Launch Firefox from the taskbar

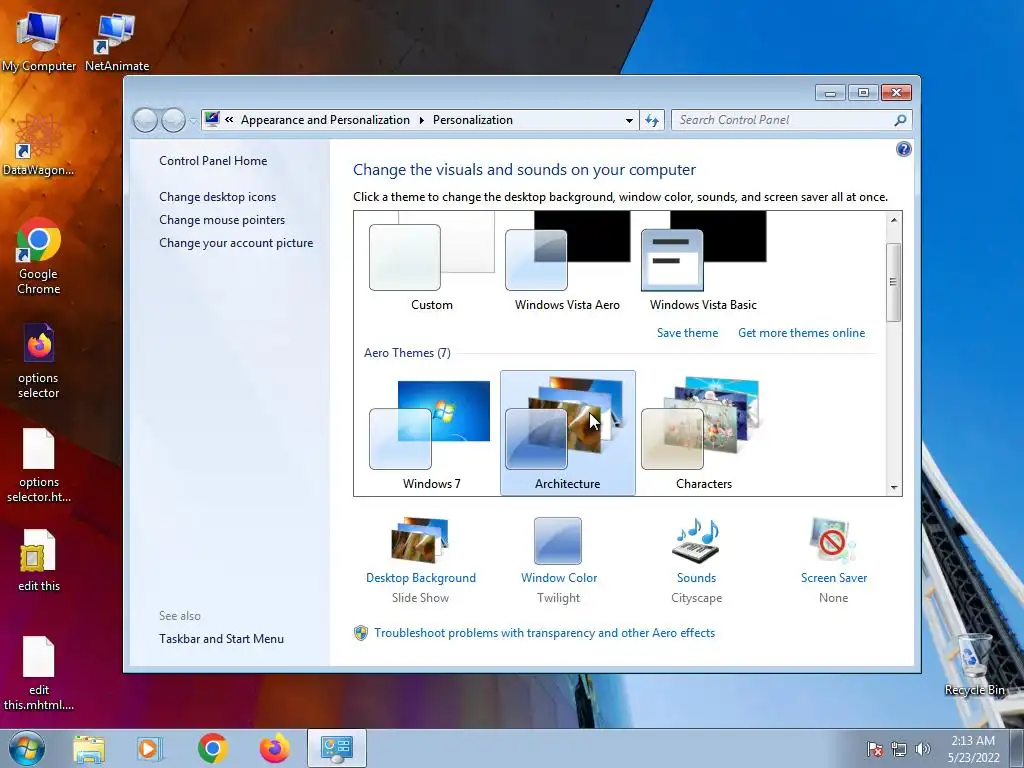click(x=275, y=748)
